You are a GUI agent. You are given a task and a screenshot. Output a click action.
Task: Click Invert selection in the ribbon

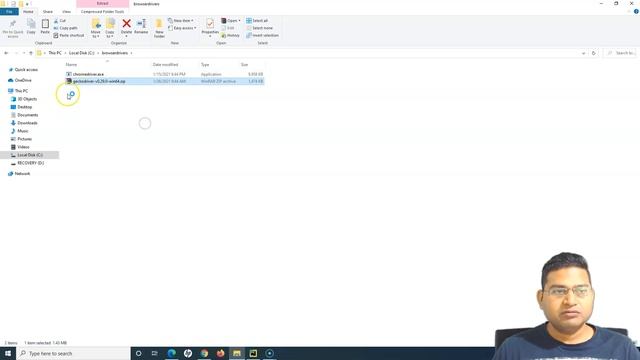coord(262,36)
